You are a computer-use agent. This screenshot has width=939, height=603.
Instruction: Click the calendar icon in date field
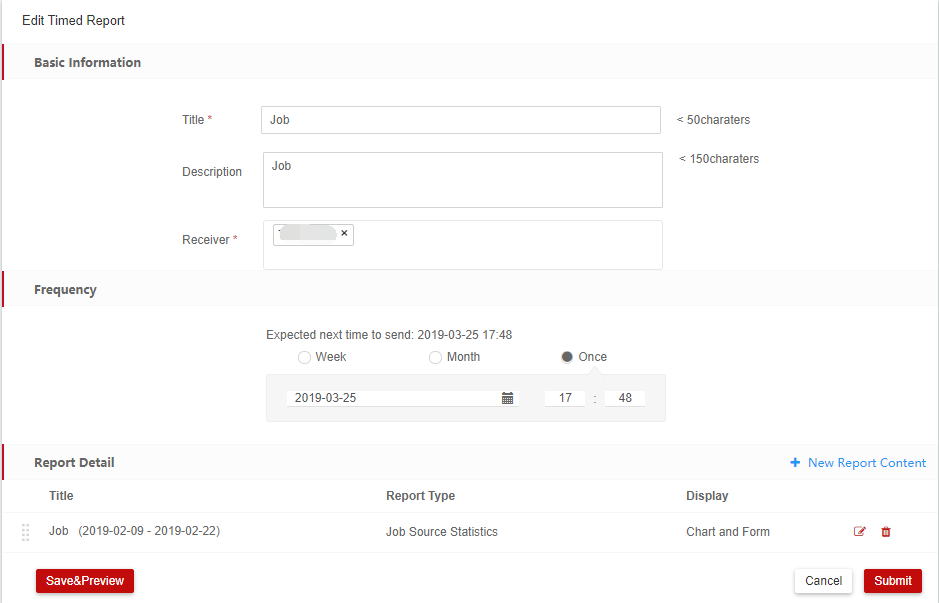pos(507,398)
